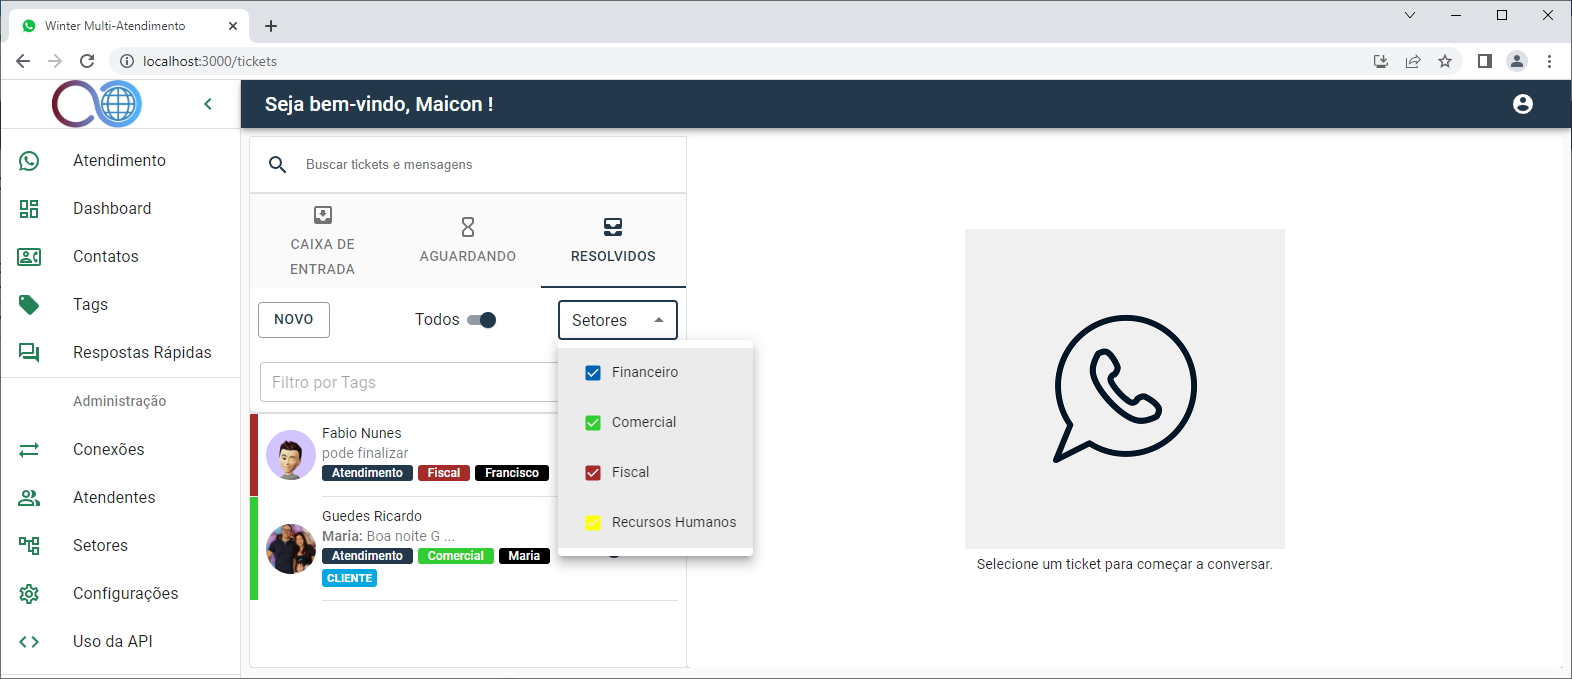Click the Tags label icon
Viewport: 1572px width, 679px height.
point(29,305)
